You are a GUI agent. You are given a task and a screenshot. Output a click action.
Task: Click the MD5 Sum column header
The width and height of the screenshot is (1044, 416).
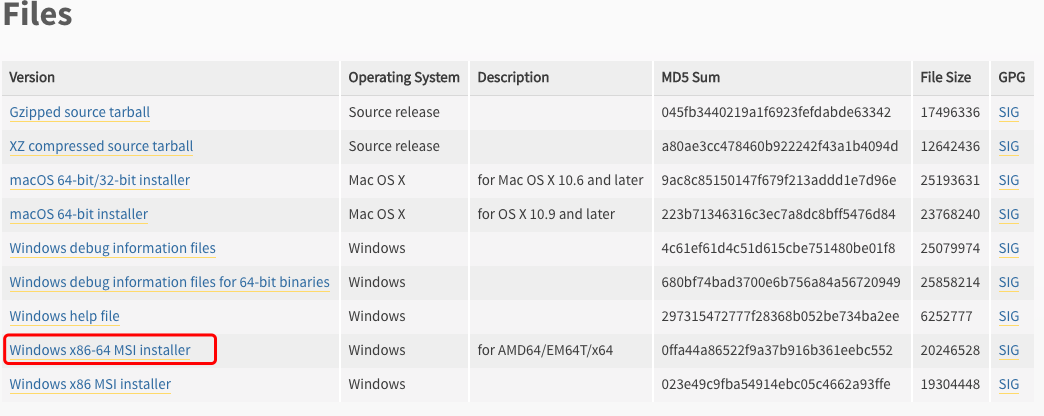click(690, 77)
